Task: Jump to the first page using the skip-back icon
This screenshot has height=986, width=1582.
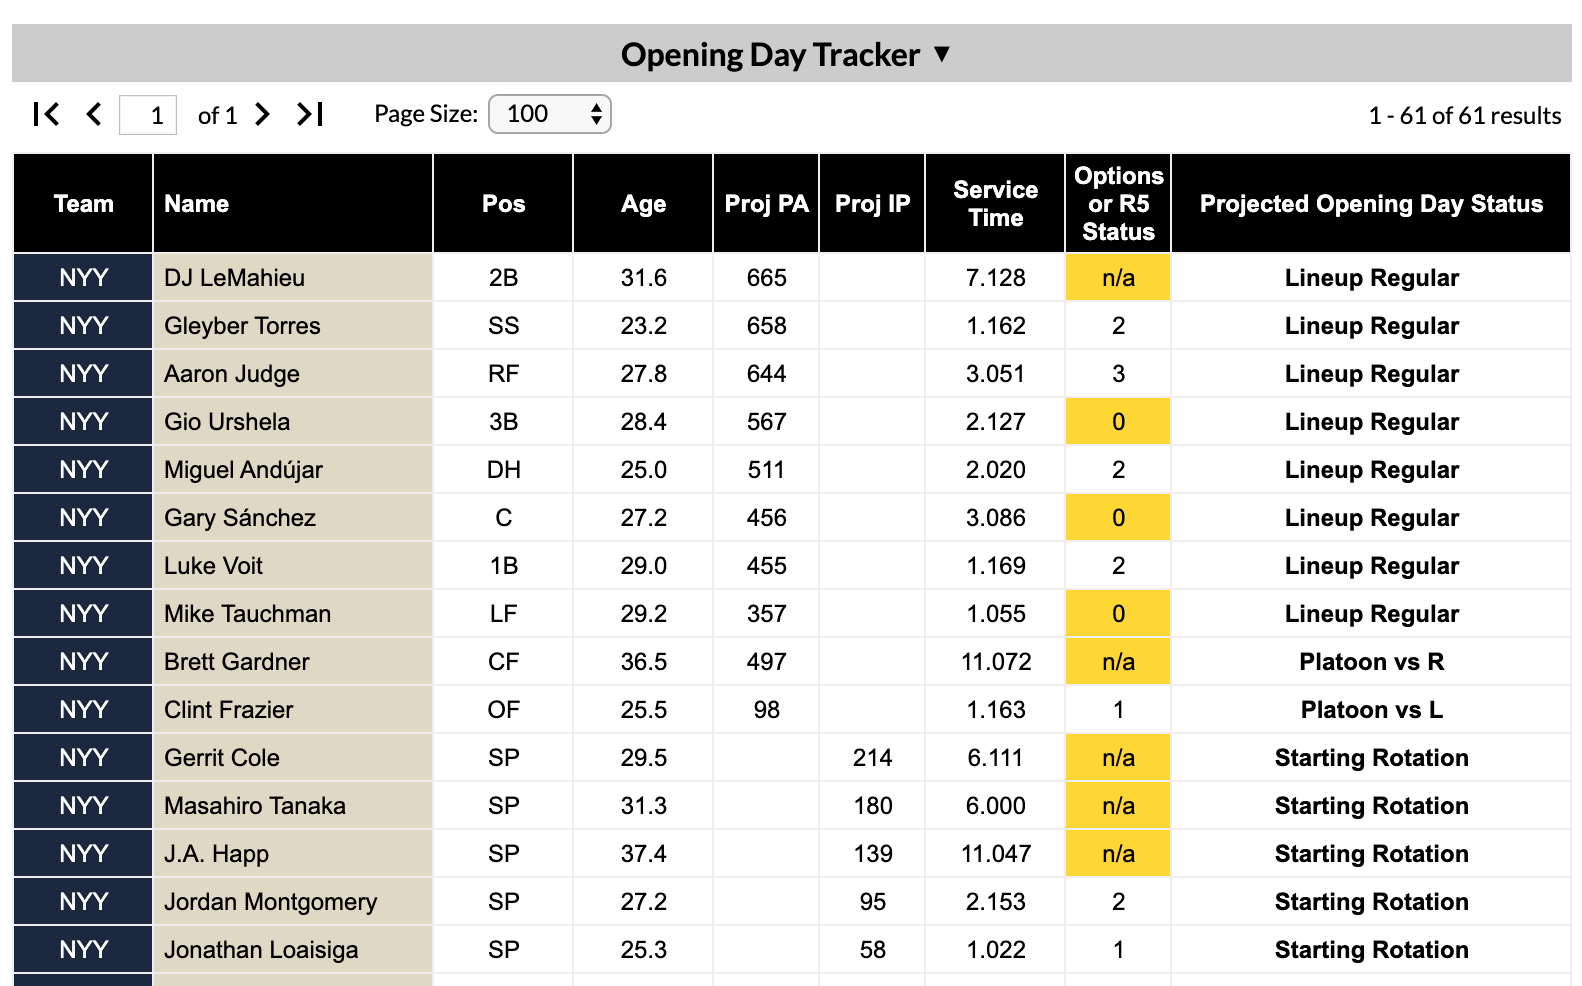Action: (47, 114)
